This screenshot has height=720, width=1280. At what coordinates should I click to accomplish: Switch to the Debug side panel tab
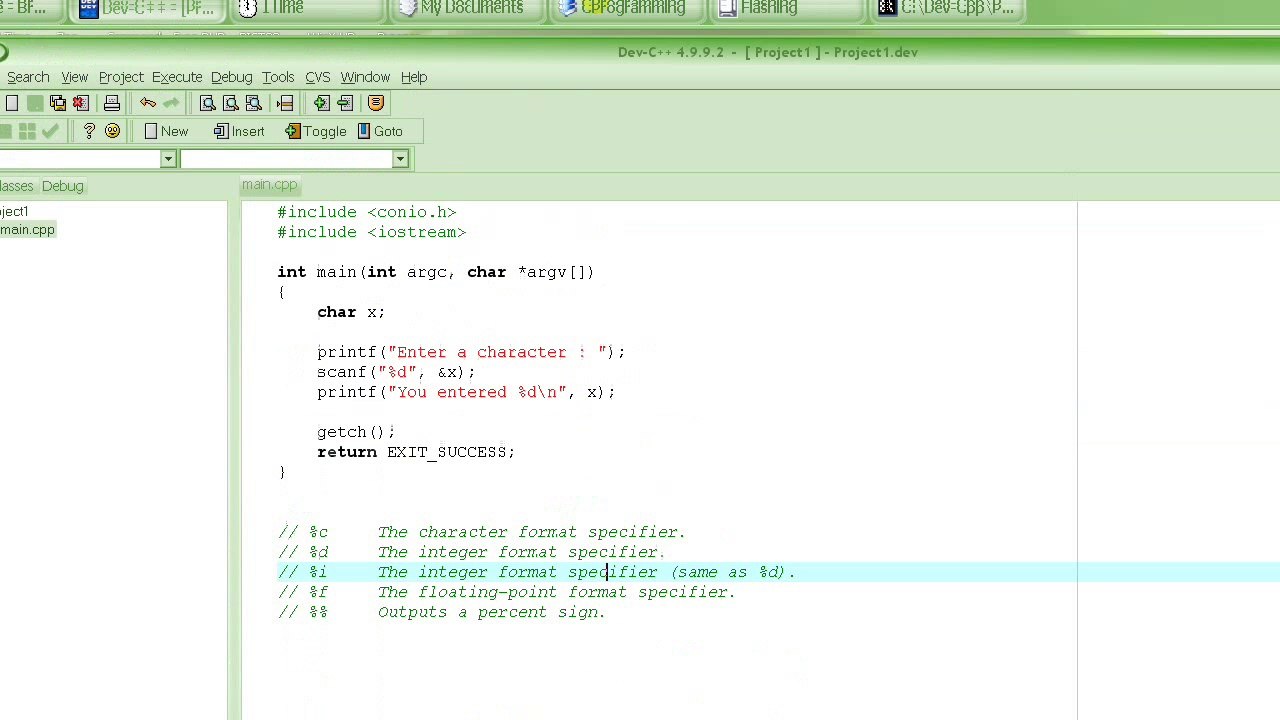[63, 186]
